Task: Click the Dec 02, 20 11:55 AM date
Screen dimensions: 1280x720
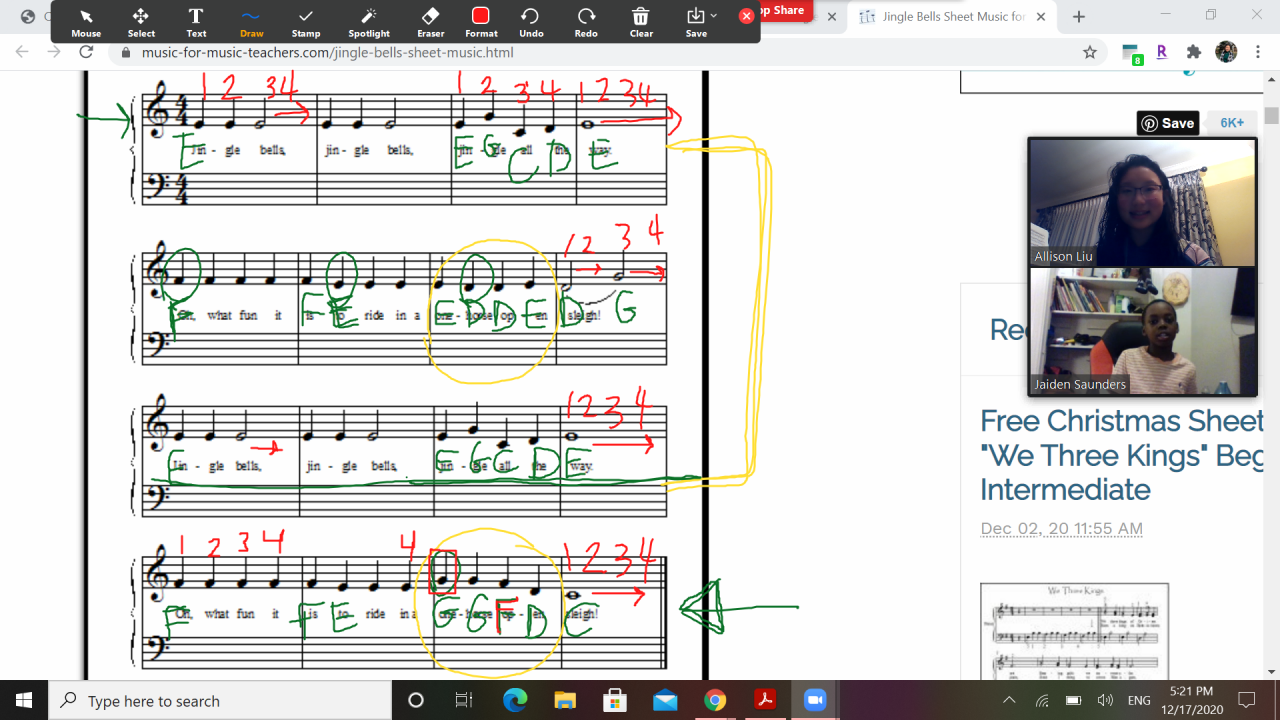Action: tap(1061, 528)
